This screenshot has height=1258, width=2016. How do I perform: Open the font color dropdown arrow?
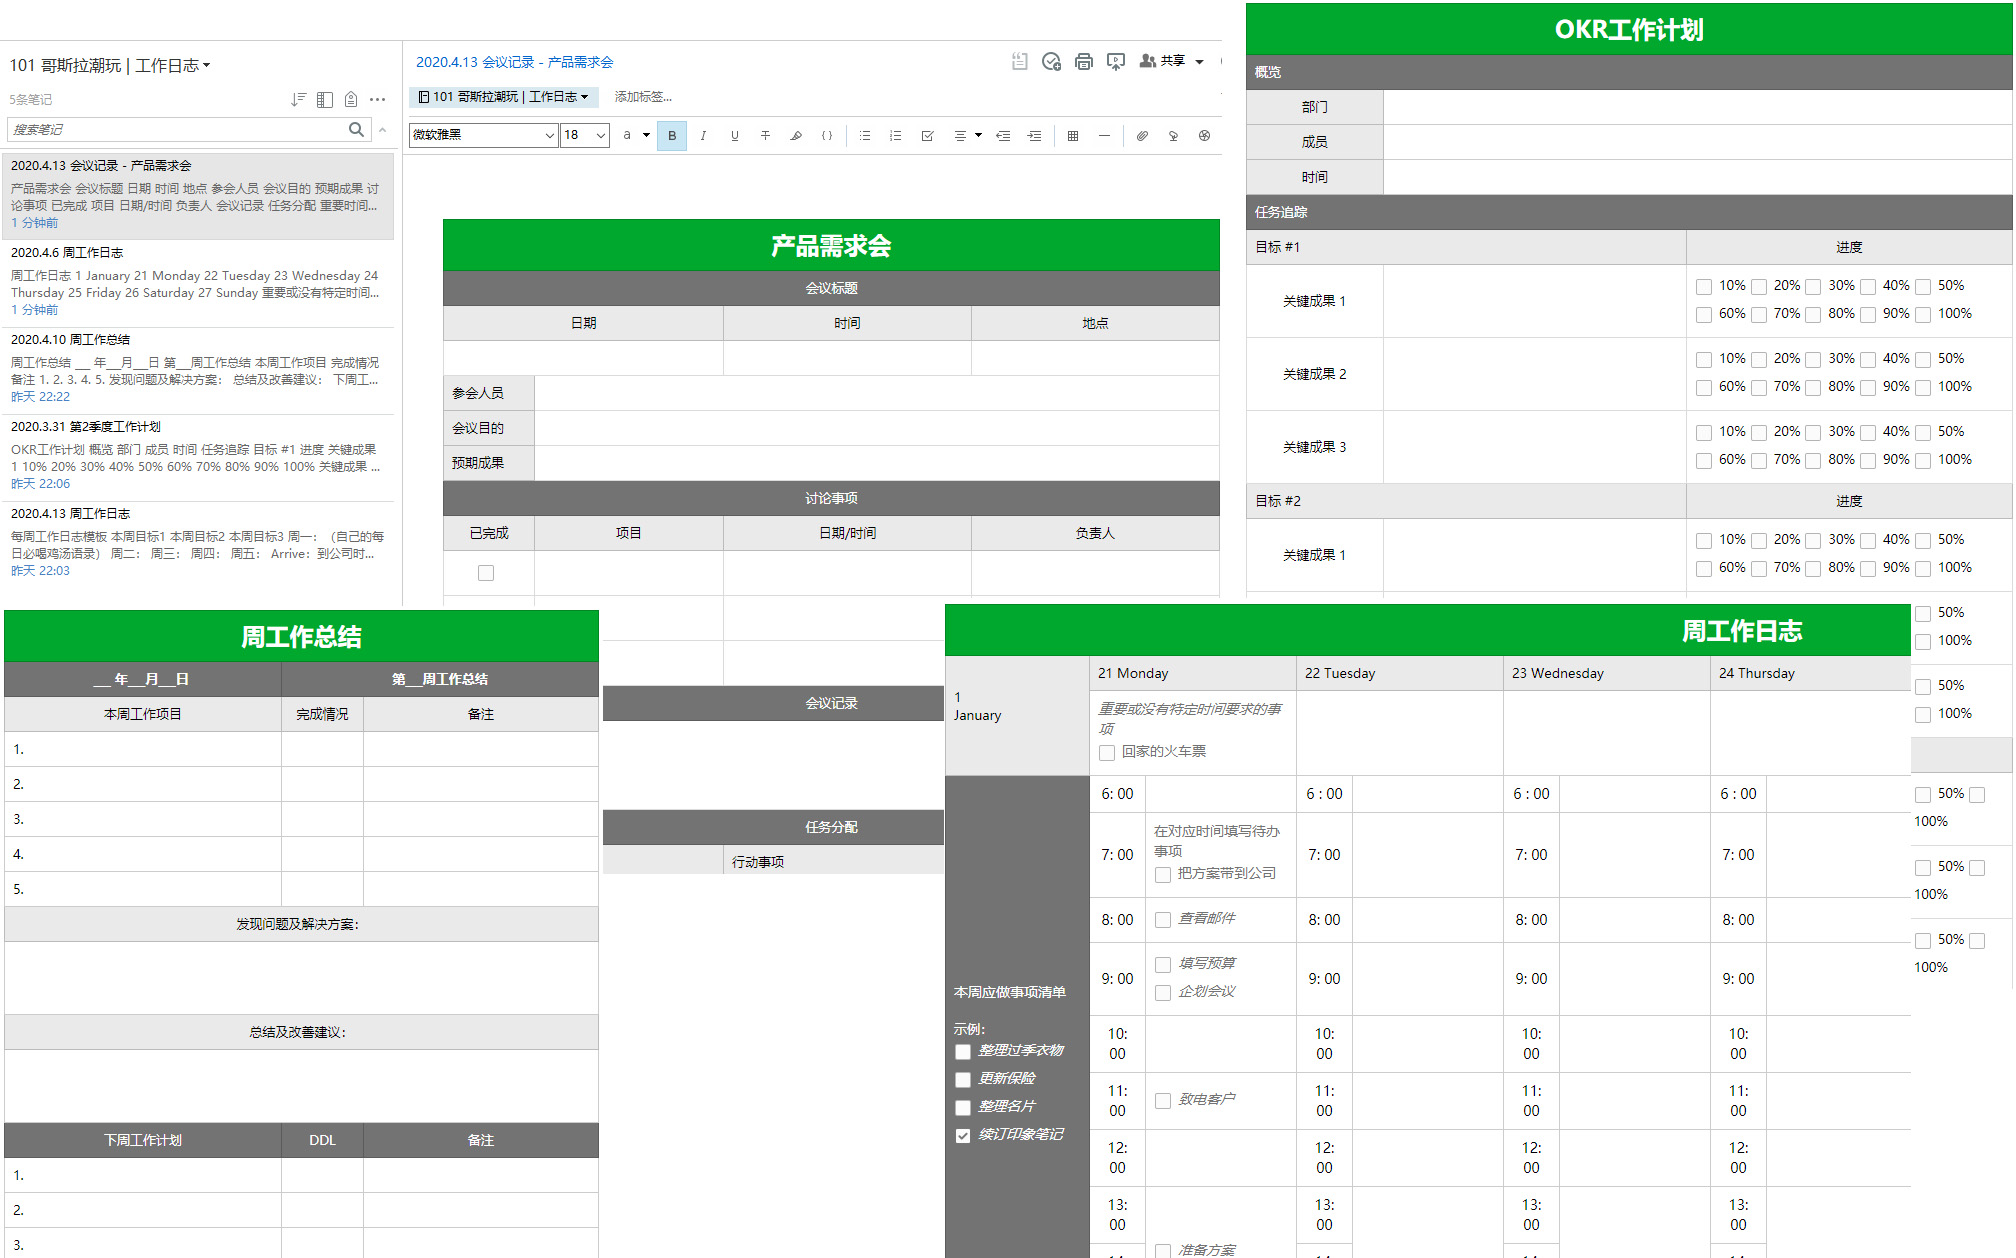point(646,135)
